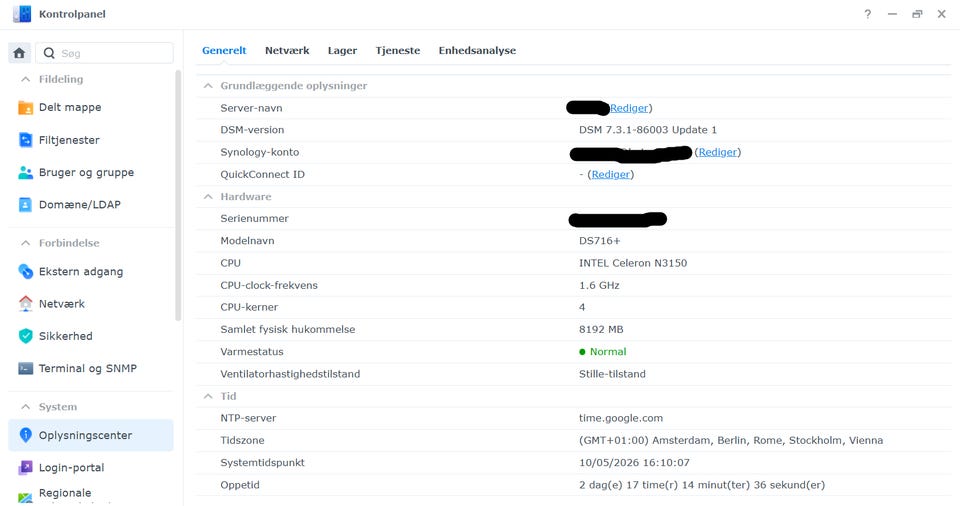Collapse the System sidebar section
Viewport: 960px width, 506px height.
[x=26, y=407]
